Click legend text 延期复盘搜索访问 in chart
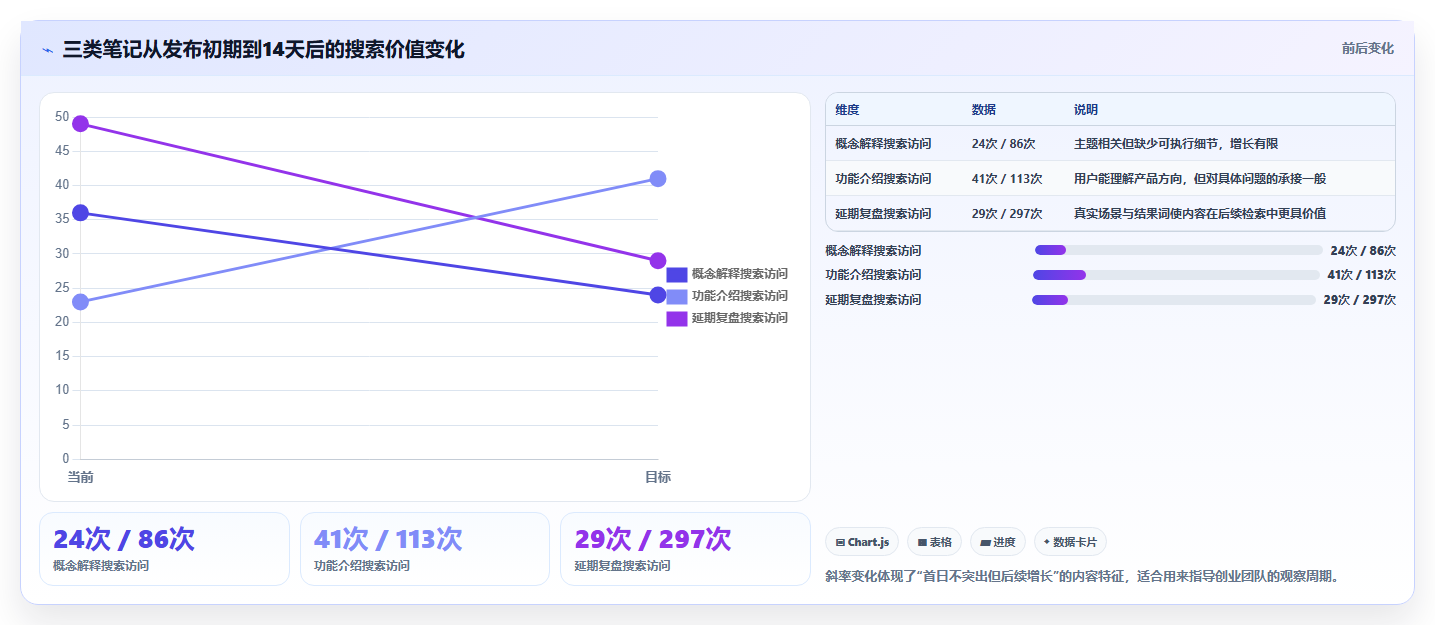Screen dimensions: 1435x625 click(x=740, y=318)
